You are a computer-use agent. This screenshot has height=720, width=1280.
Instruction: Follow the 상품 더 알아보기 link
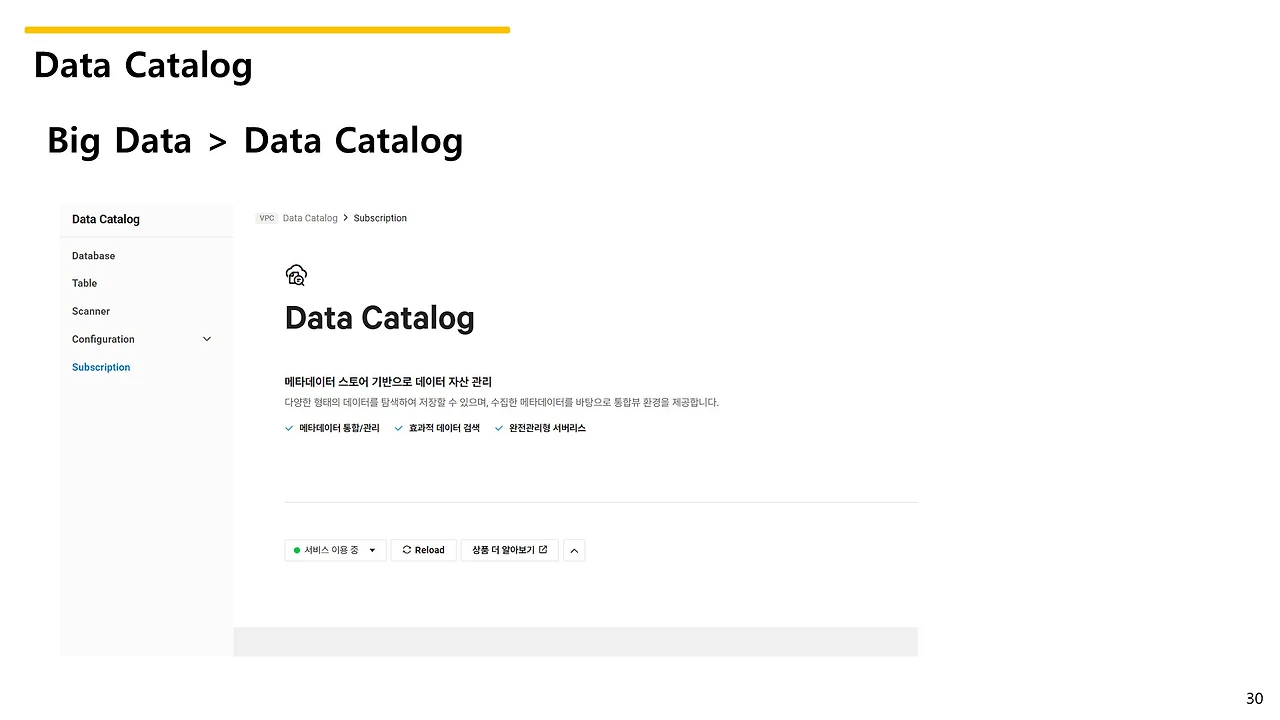pyautogui.click(x=503, y=550)
